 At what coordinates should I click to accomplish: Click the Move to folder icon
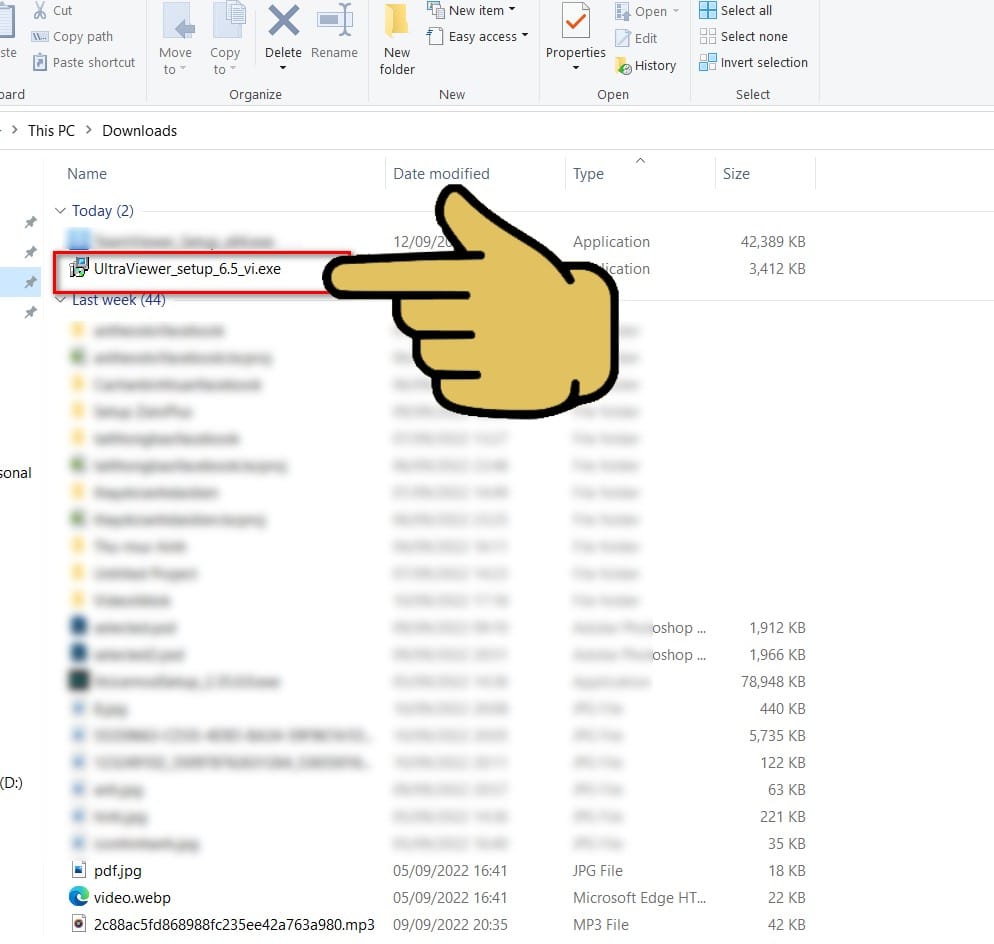click(179, 23)
